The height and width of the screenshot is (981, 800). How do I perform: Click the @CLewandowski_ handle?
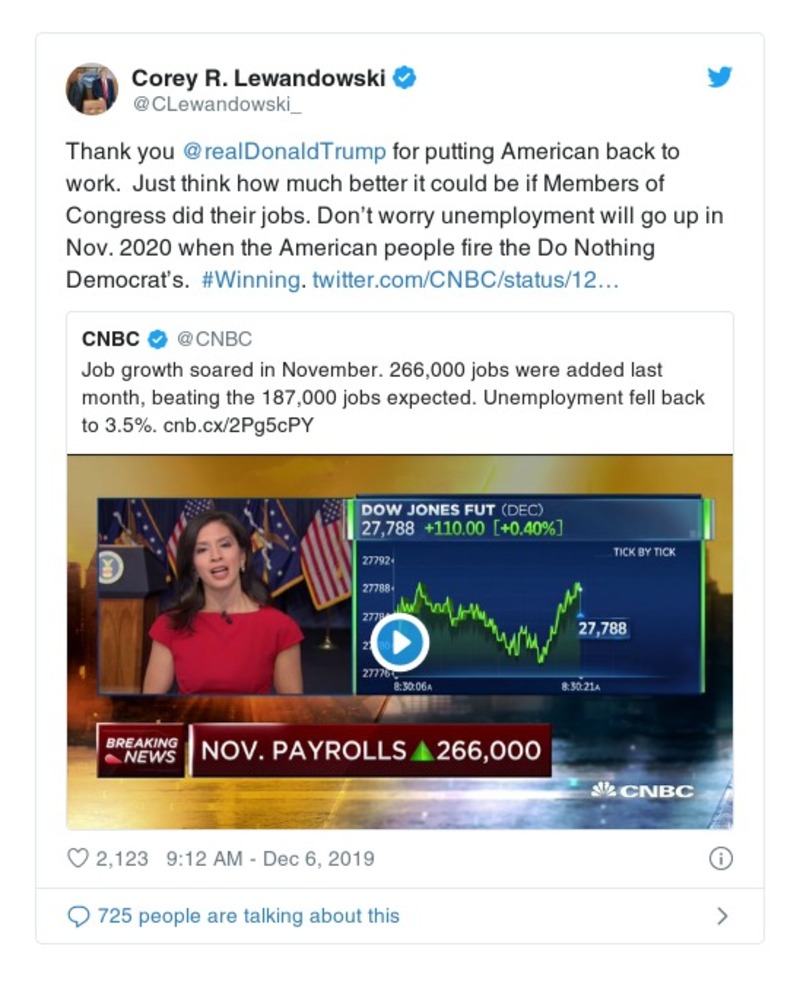pos(203,102)
